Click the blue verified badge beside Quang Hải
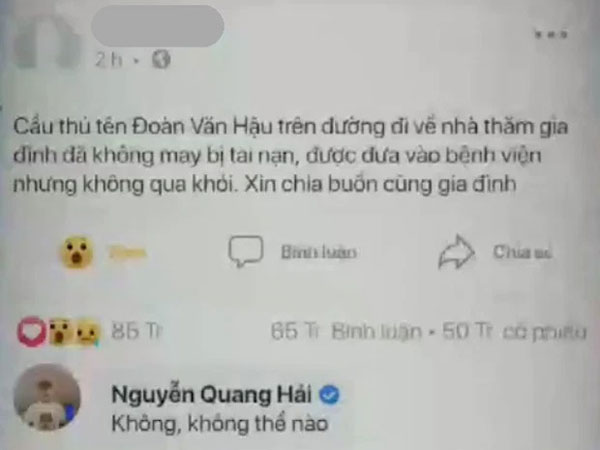The height and width of the screenshot is (450, 600). coord(329,395)
